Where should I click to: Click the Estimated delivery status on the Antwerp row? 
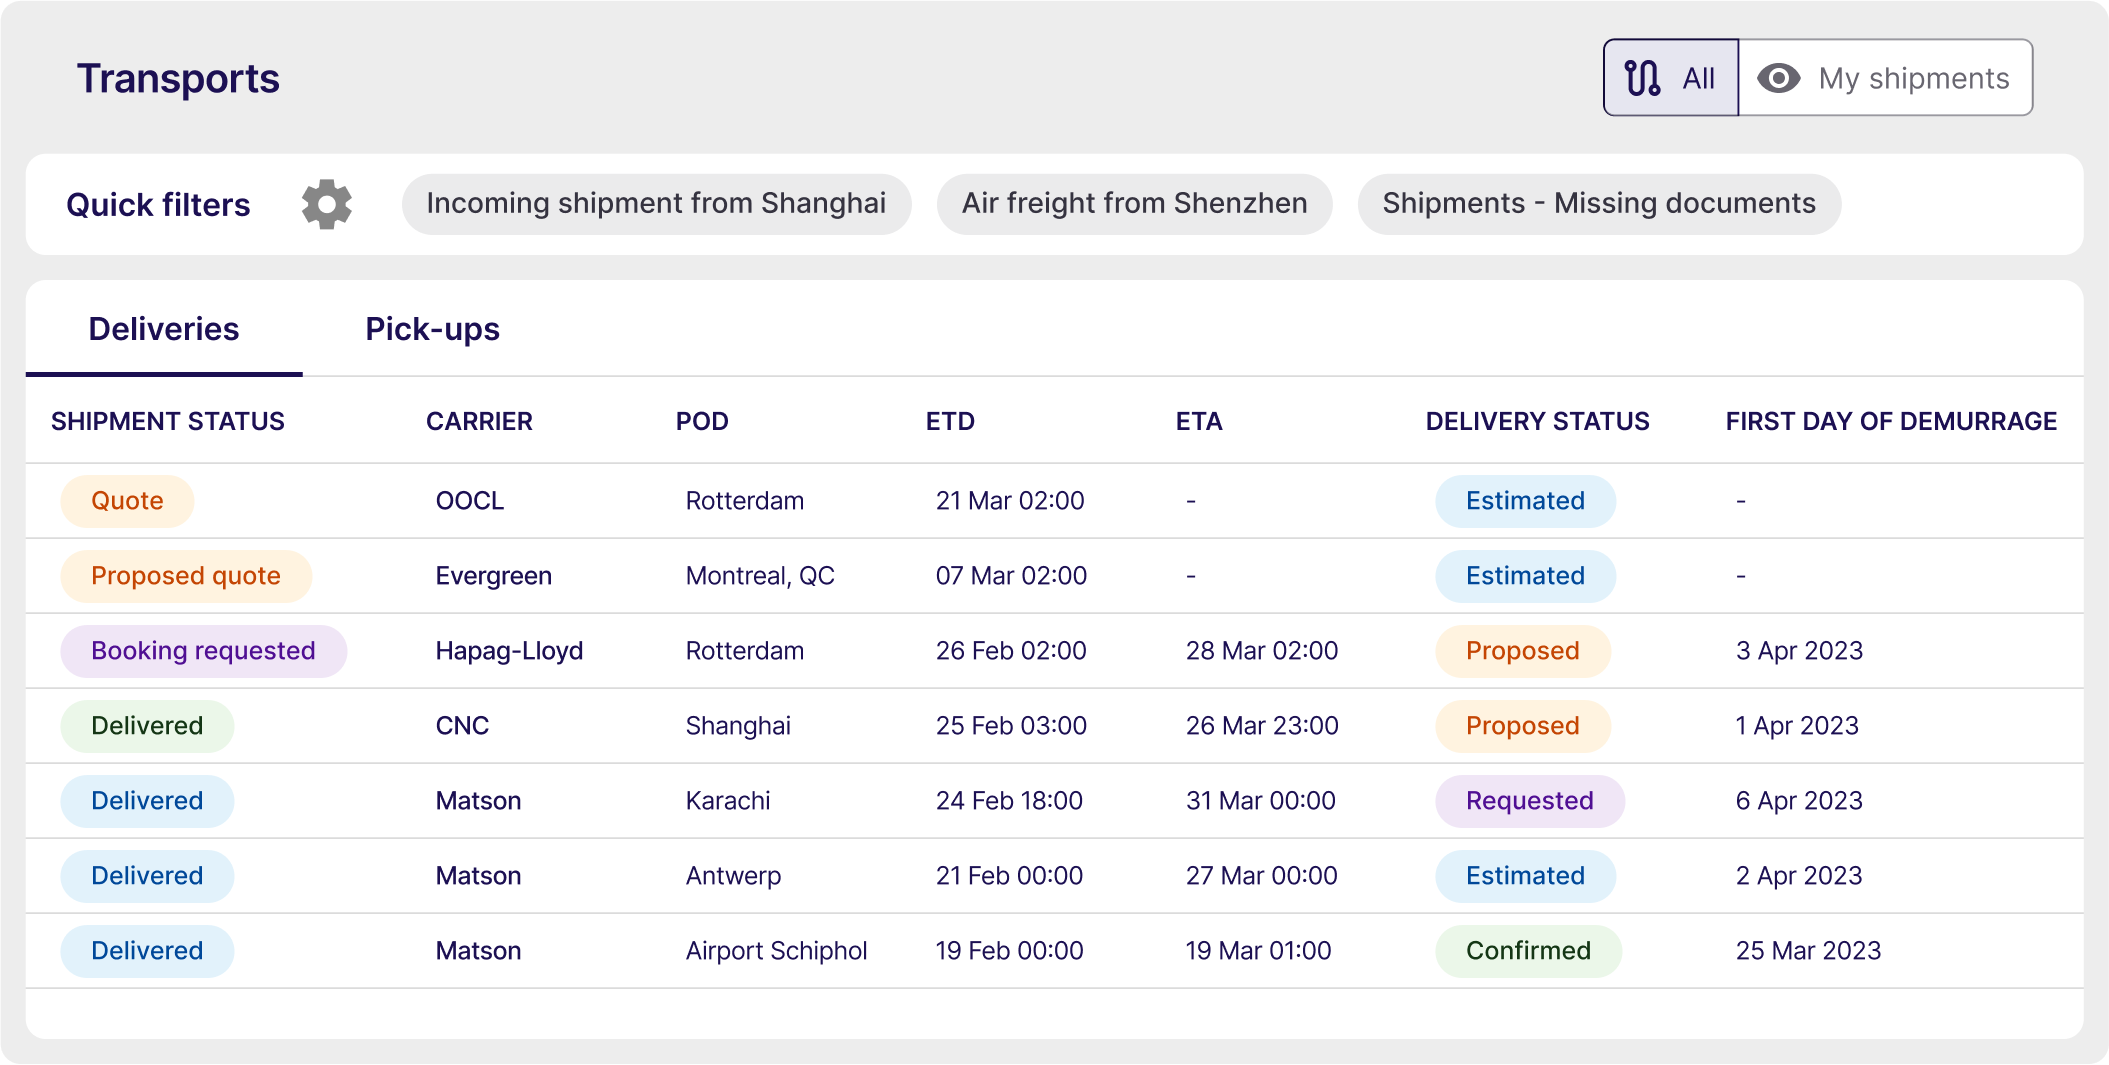tap(1525, 875)
